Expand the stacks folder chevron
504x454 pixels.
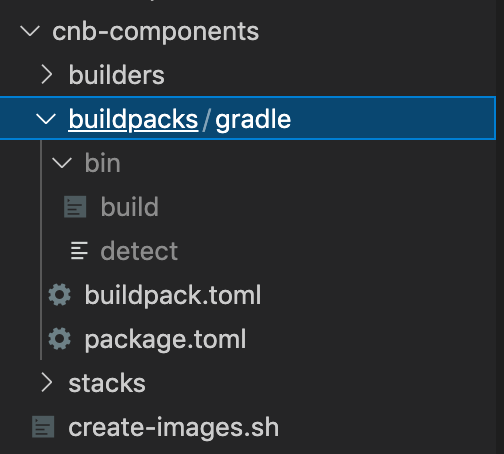click(x=47, y=383)
